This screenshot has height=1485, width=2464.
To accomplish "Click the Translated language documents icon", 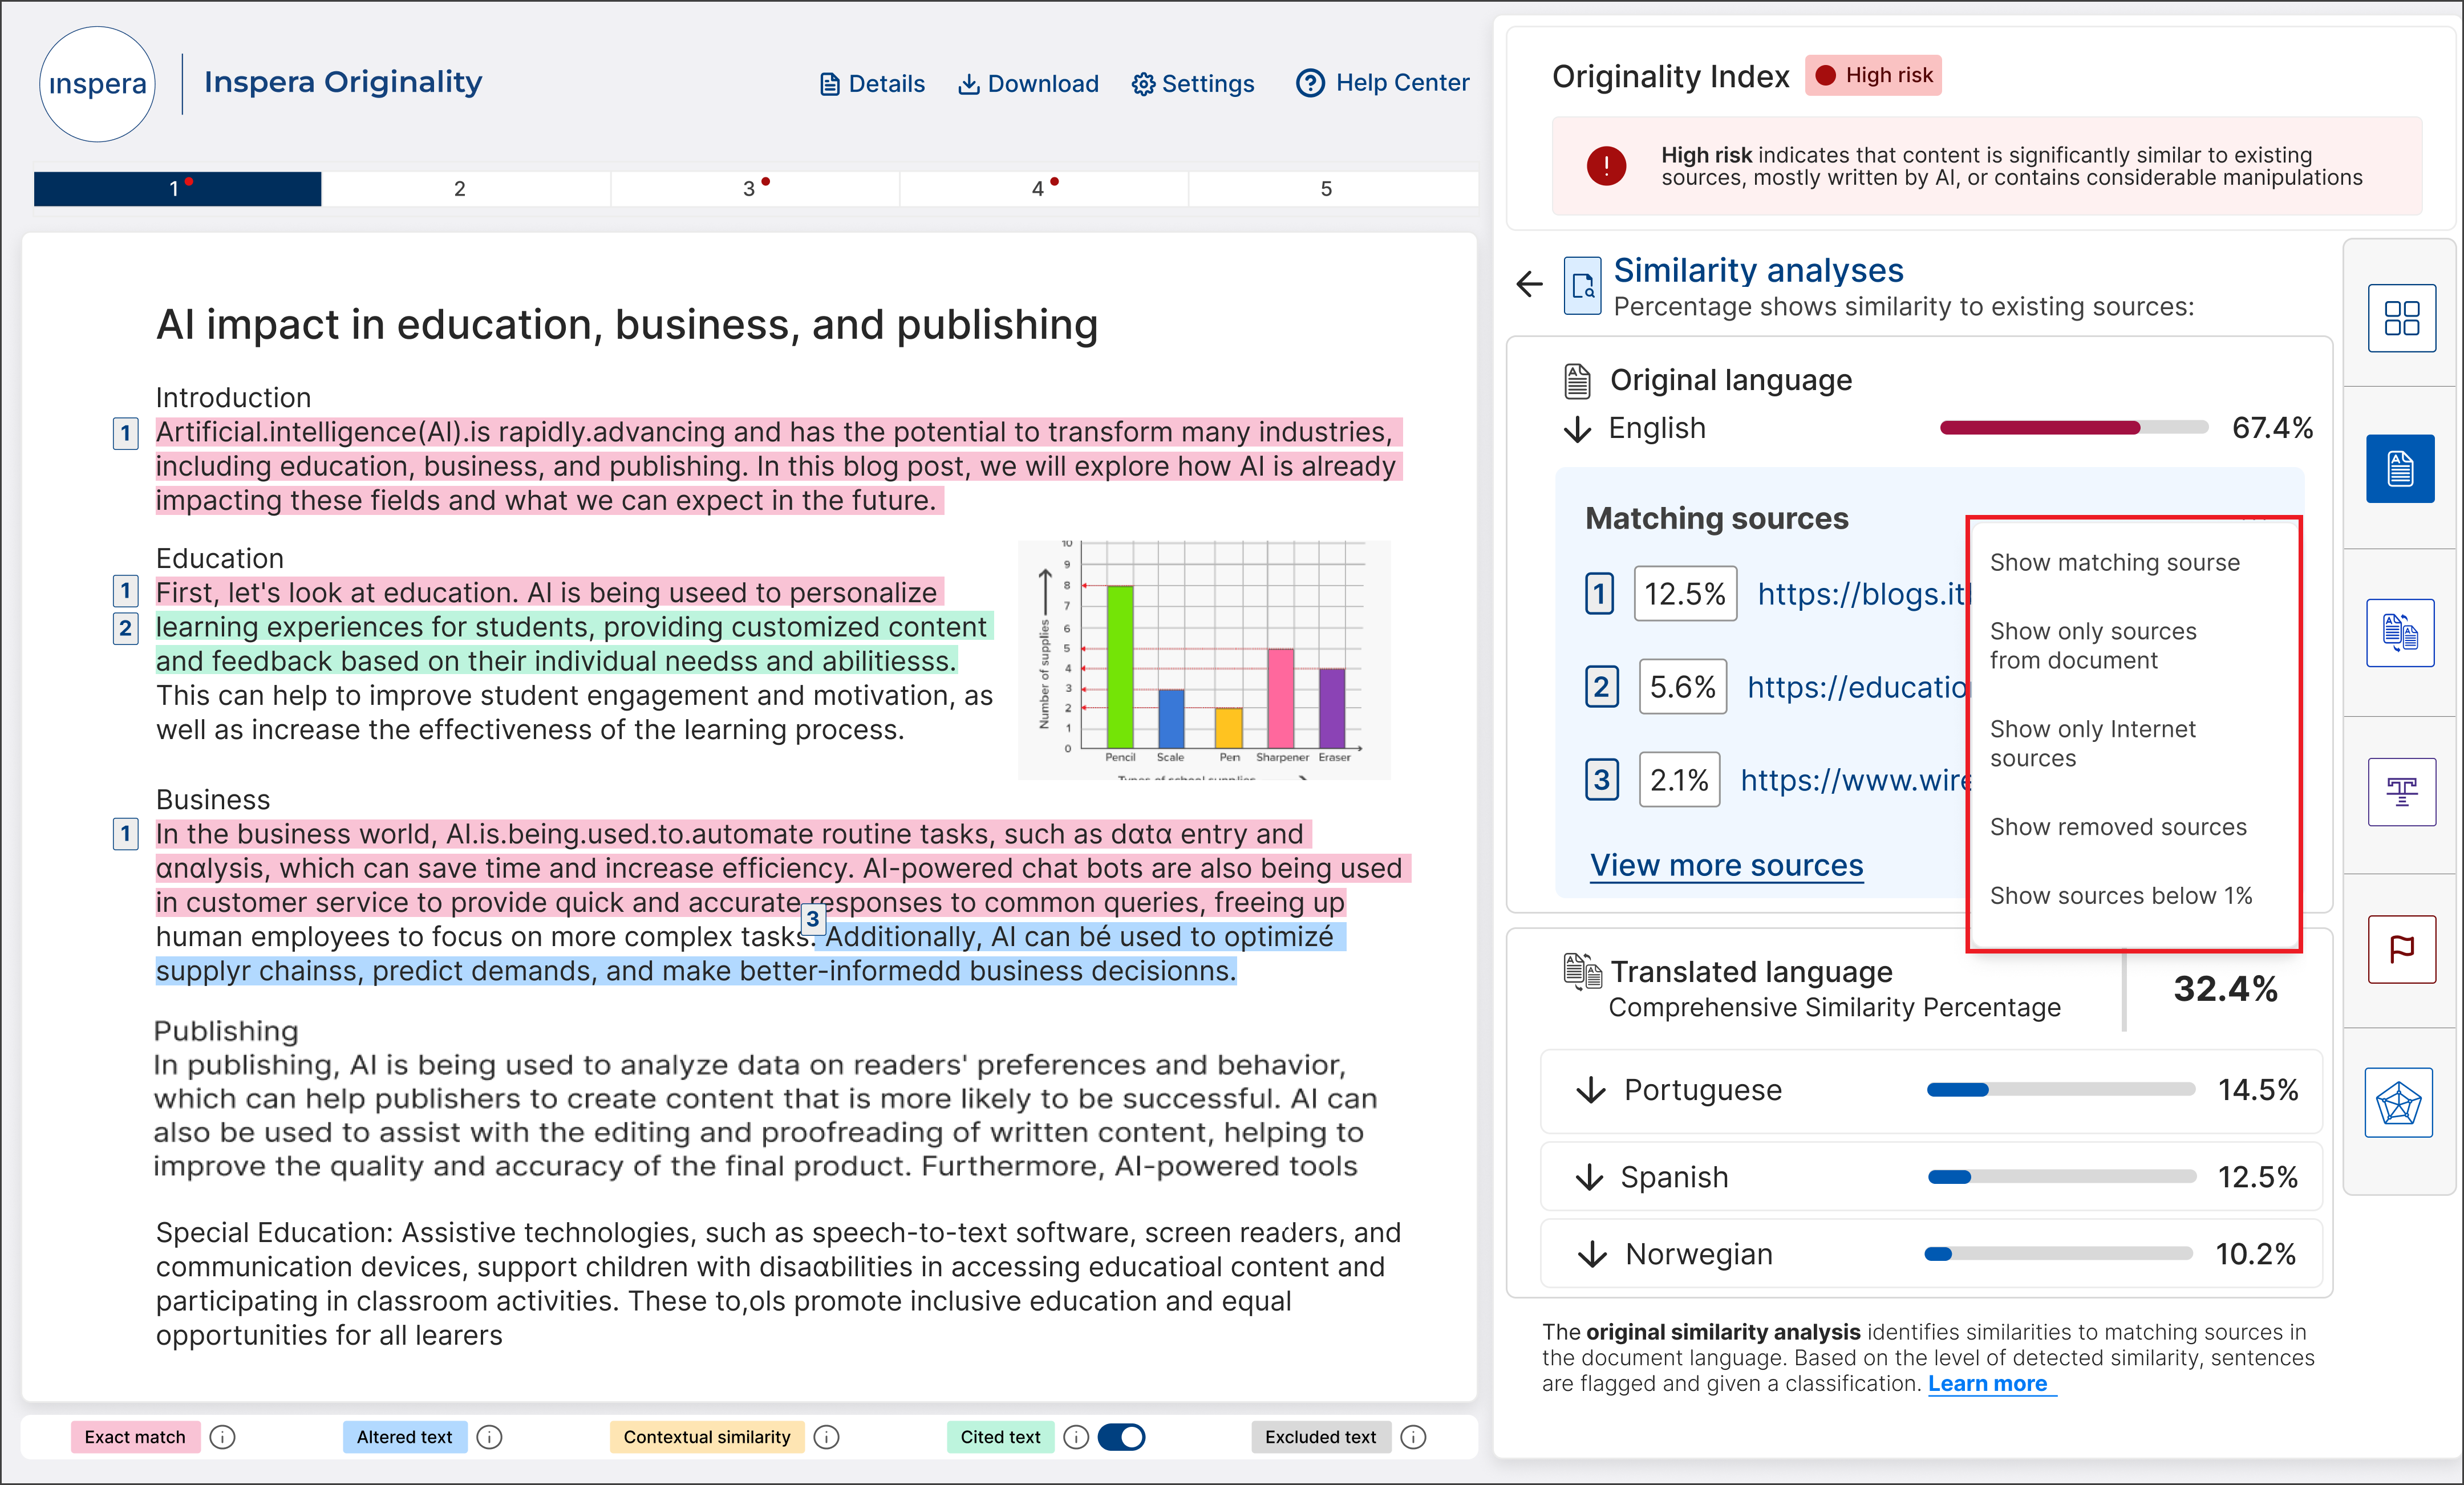I will (1583, 971).
